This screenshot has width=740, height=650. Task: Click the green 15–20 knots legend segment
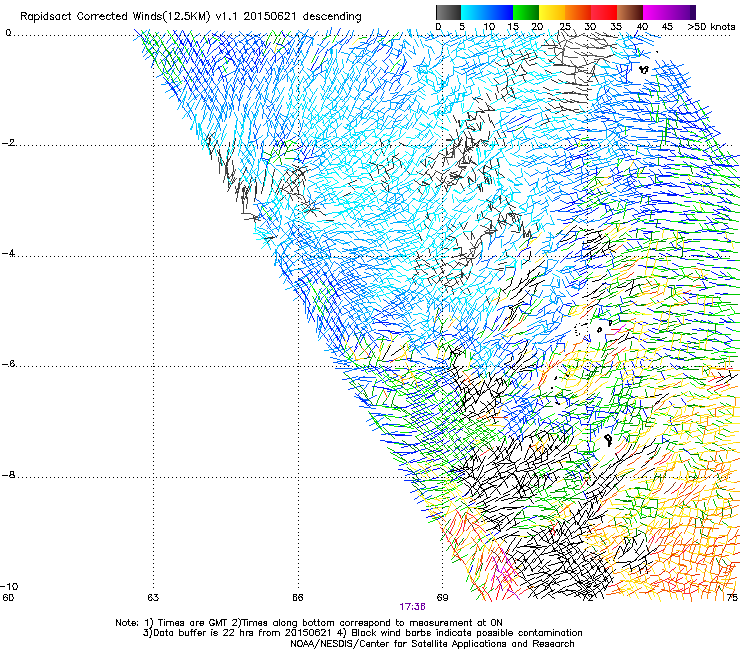point(526,12)
